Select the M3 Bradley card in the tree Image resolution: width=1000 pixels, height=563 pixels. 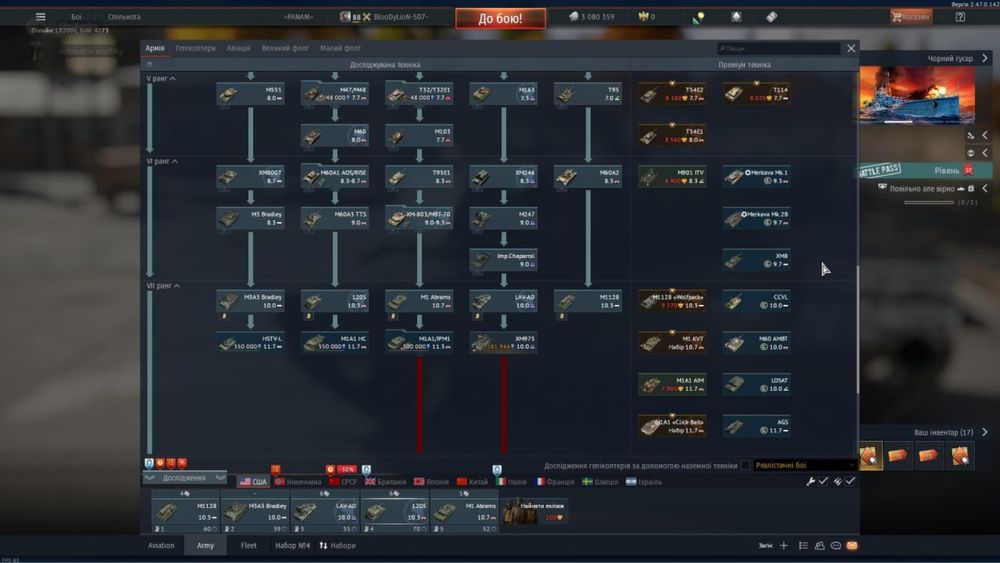(x=250, y=218)
